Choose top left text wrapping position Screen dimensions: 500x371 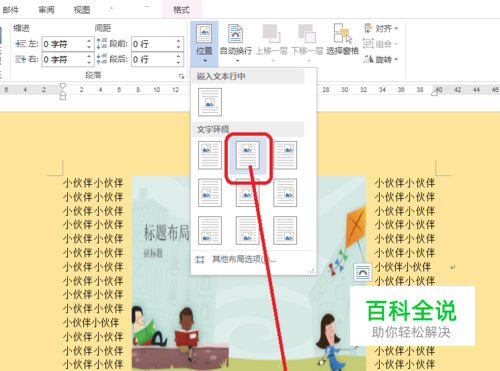click(210, 155)
